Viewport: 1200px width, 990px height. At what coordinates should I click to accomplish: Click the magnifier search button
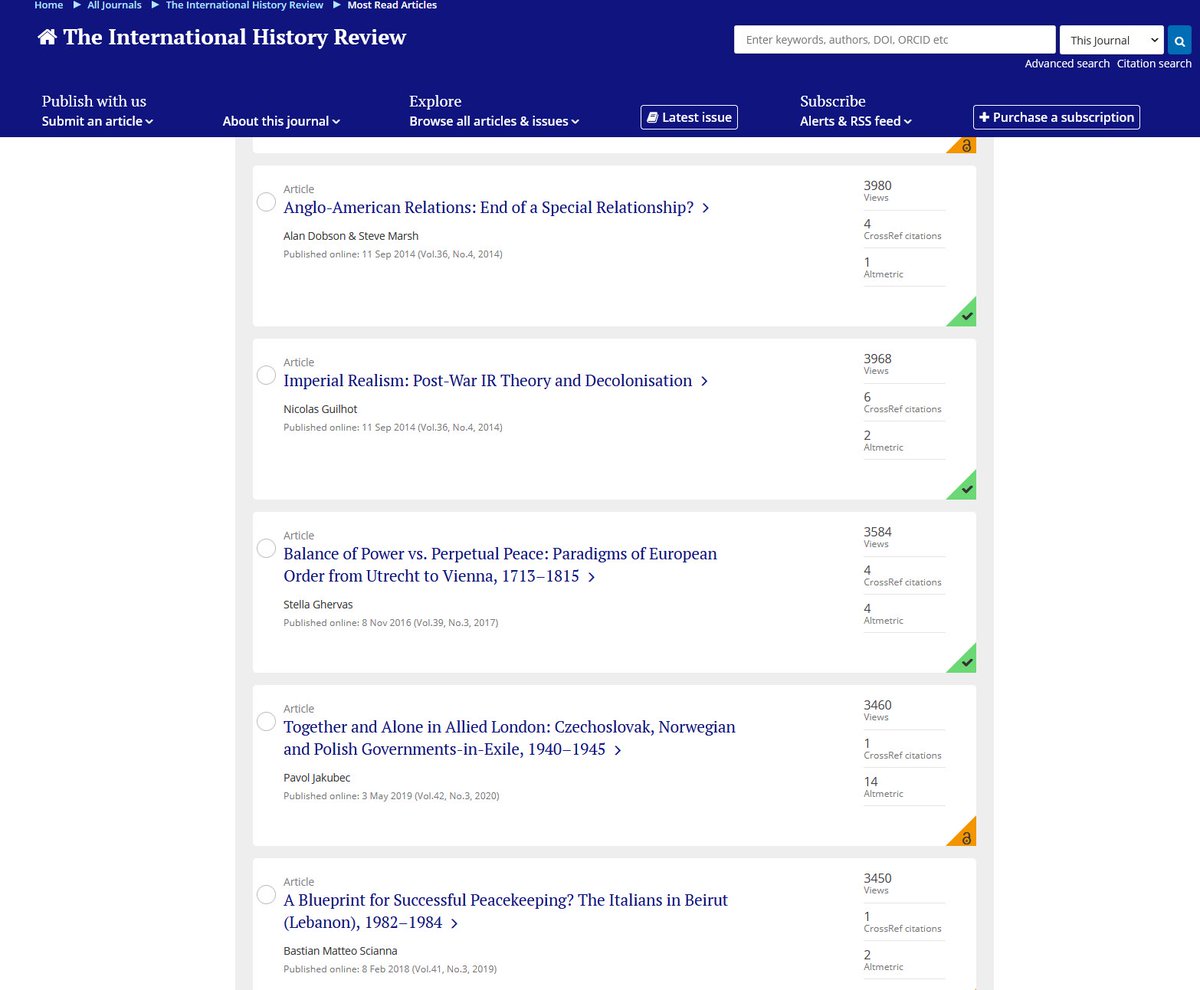[x=1180, y=40]
